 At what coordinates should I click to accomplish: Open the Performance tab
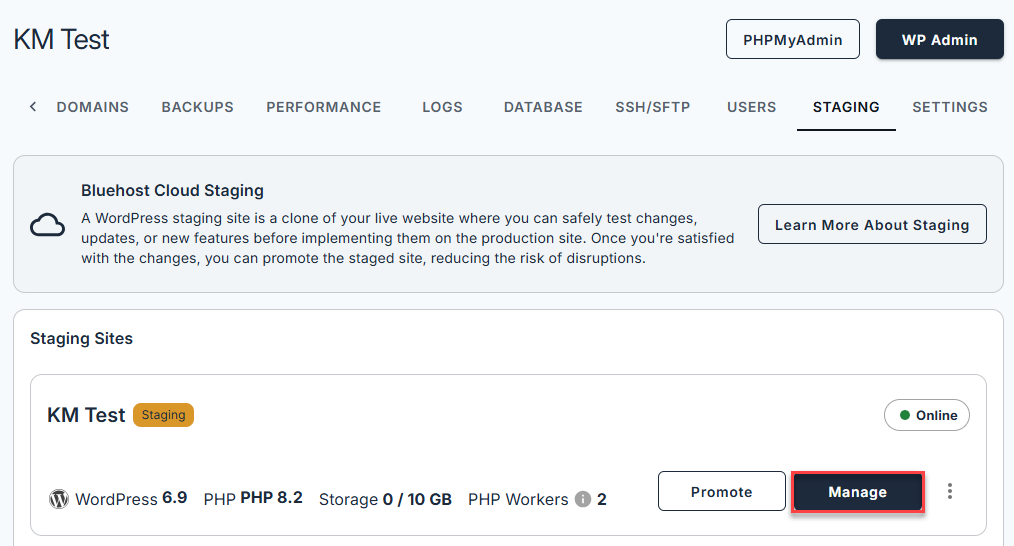tap(323, 107)
